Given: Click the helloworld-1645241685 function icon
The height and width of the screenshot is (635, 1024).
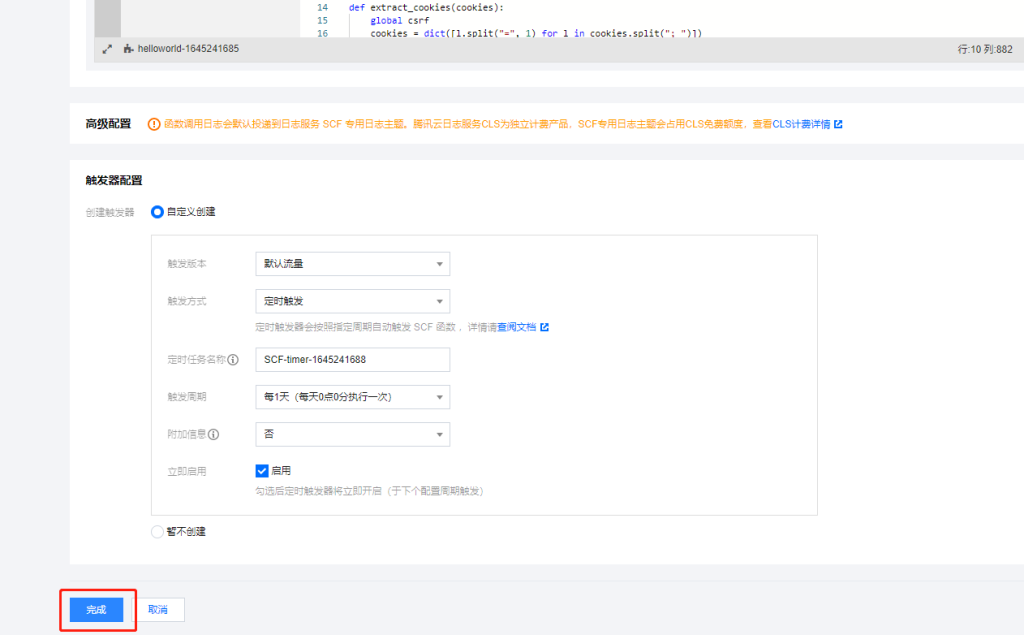Looking at the screenshot, I should pyautogui.click(x=128, y=49).
